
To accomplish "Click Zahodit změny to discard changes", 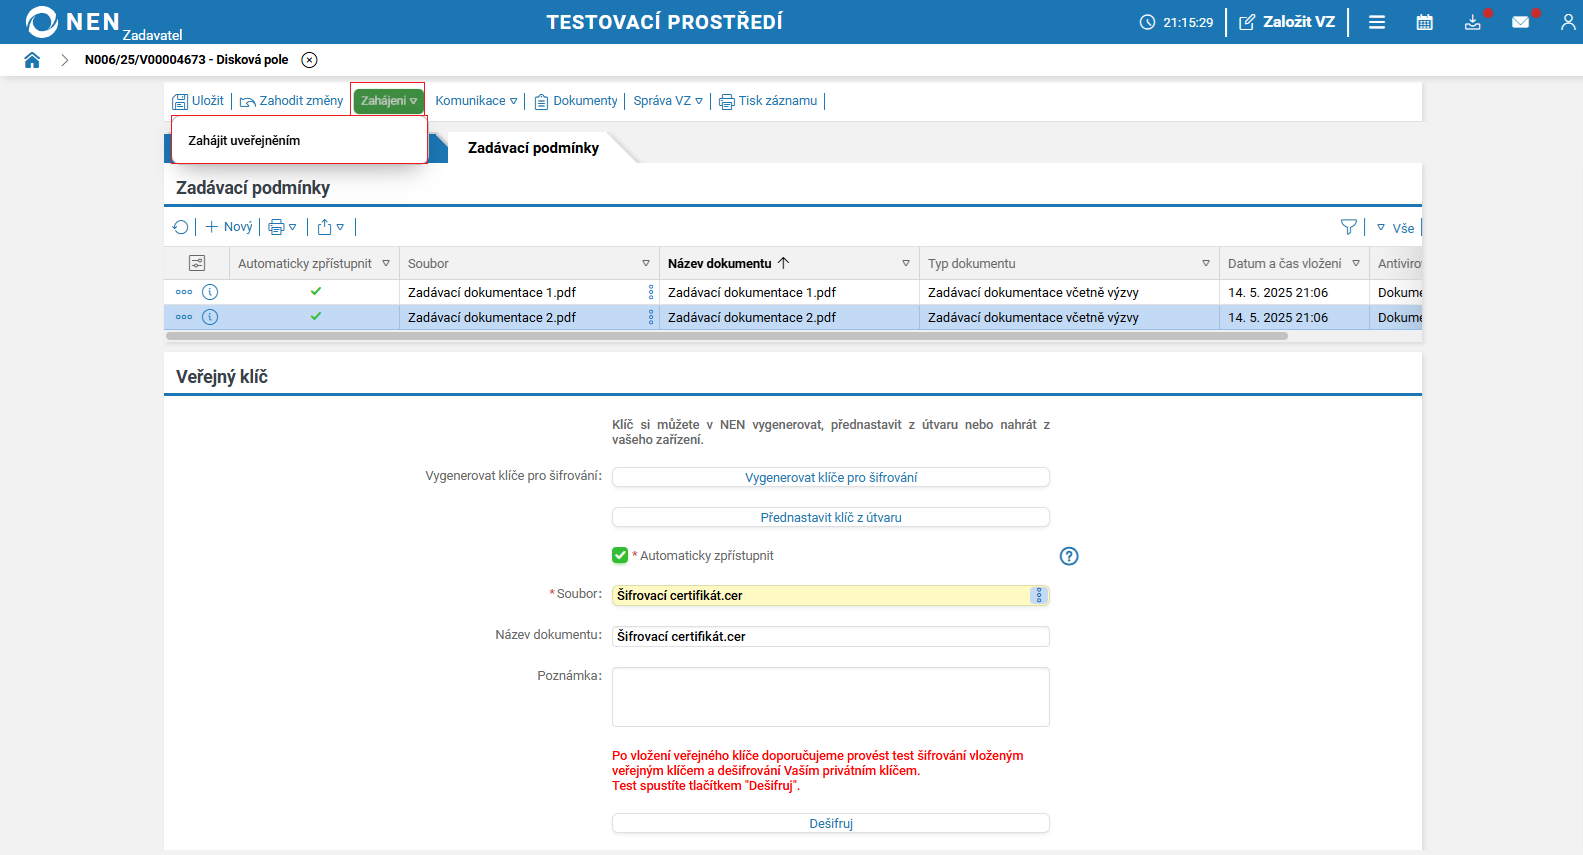I will pyautogui.click(x=291, y=101).
